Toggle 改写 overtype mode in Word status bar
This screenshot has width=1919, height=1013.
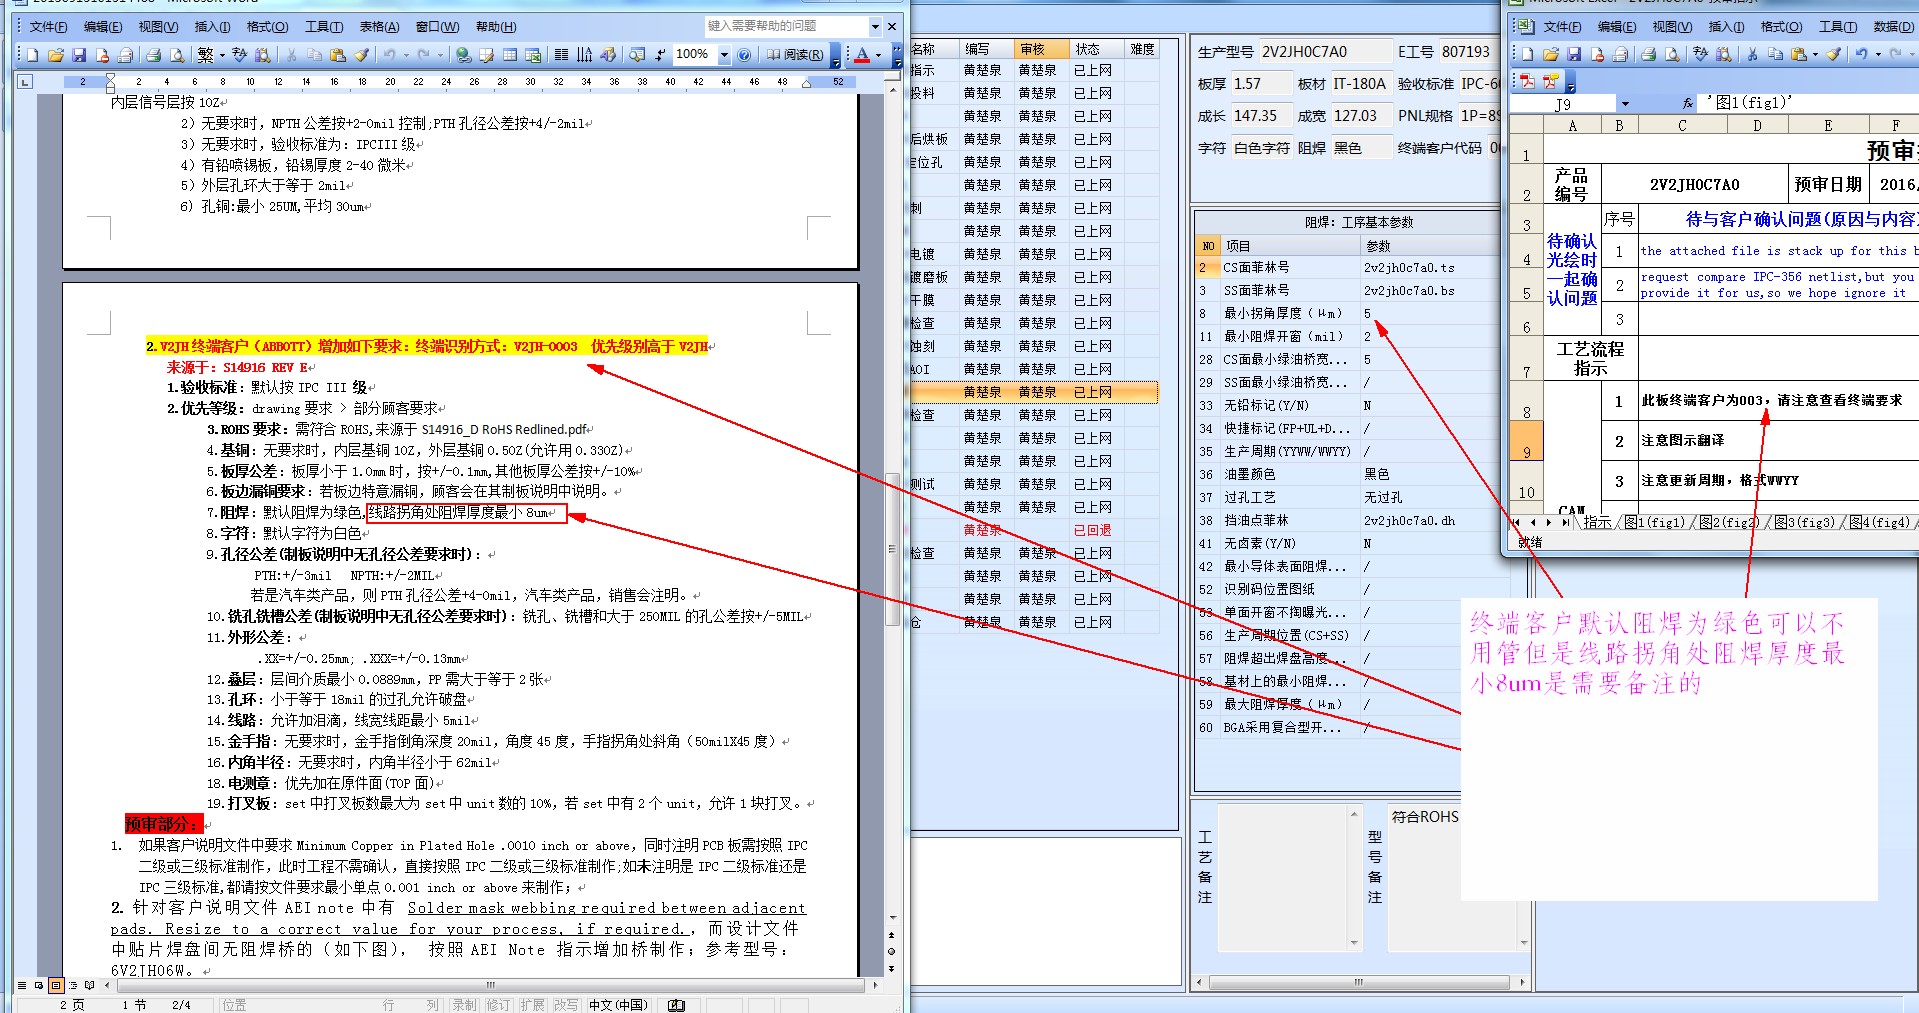pos(566,1005)
